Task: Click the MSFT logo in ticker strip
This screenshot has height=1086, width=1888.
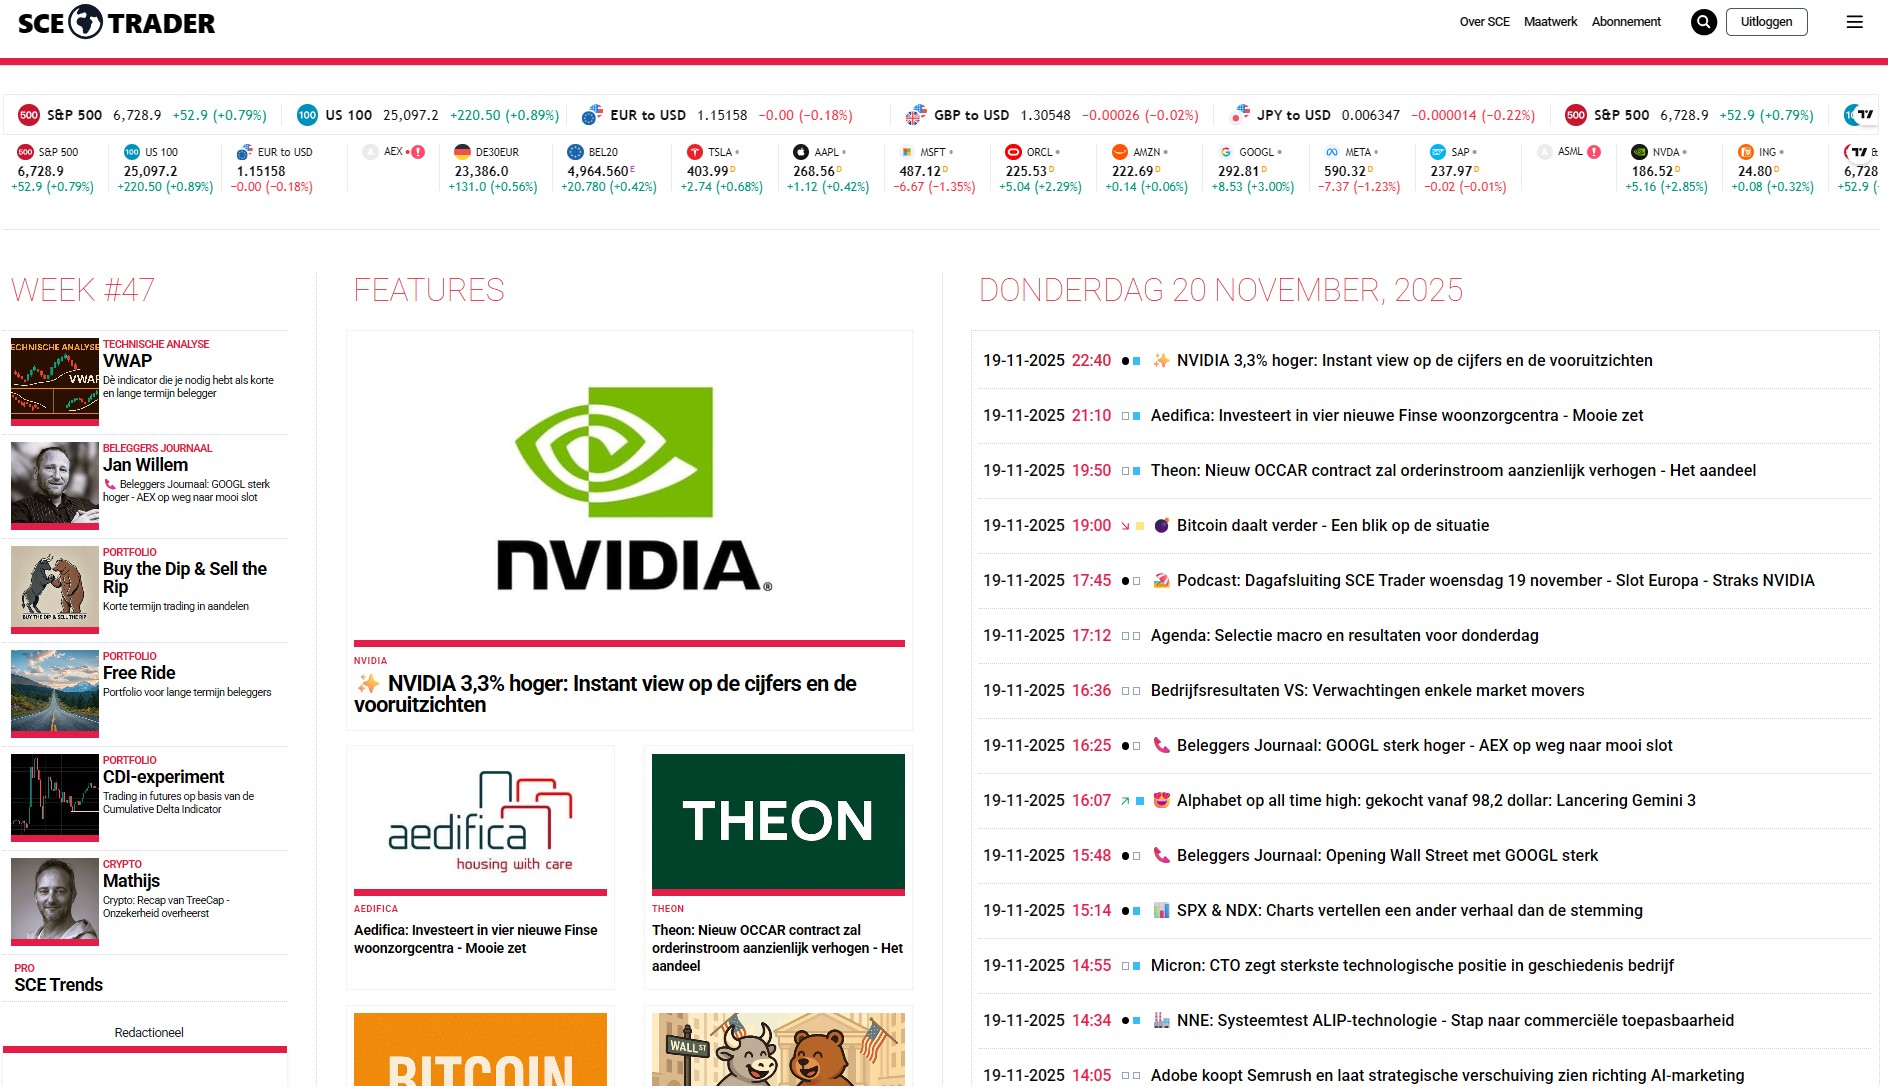Action: [x=906, y=152]
